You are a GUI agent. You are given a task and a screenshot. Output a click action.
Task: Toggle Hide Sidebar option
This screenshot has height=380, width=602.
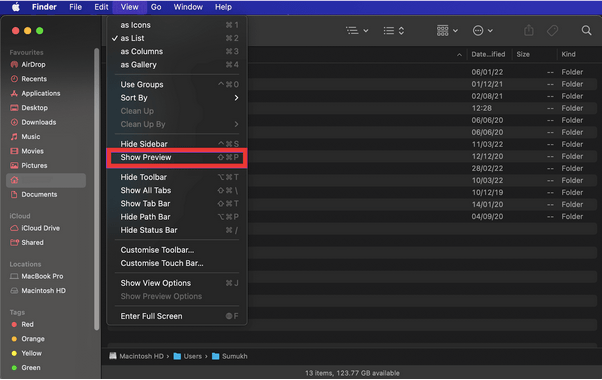(x=177, y=144)
